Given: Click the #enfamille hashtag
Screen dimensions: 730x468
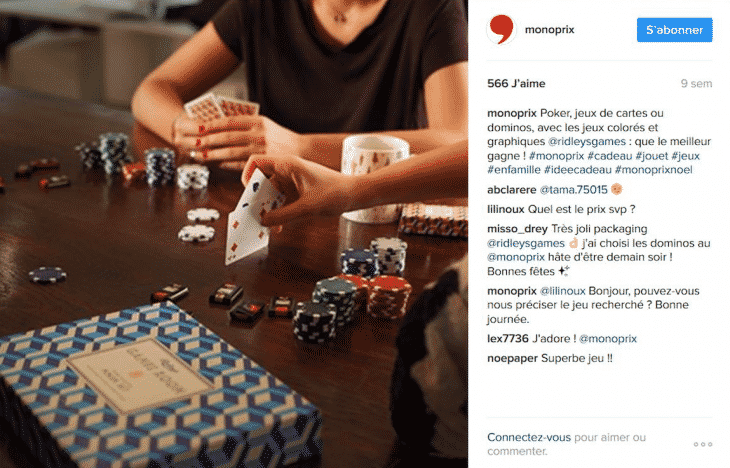Looking at the screenshot, I should tap(514, 170).
